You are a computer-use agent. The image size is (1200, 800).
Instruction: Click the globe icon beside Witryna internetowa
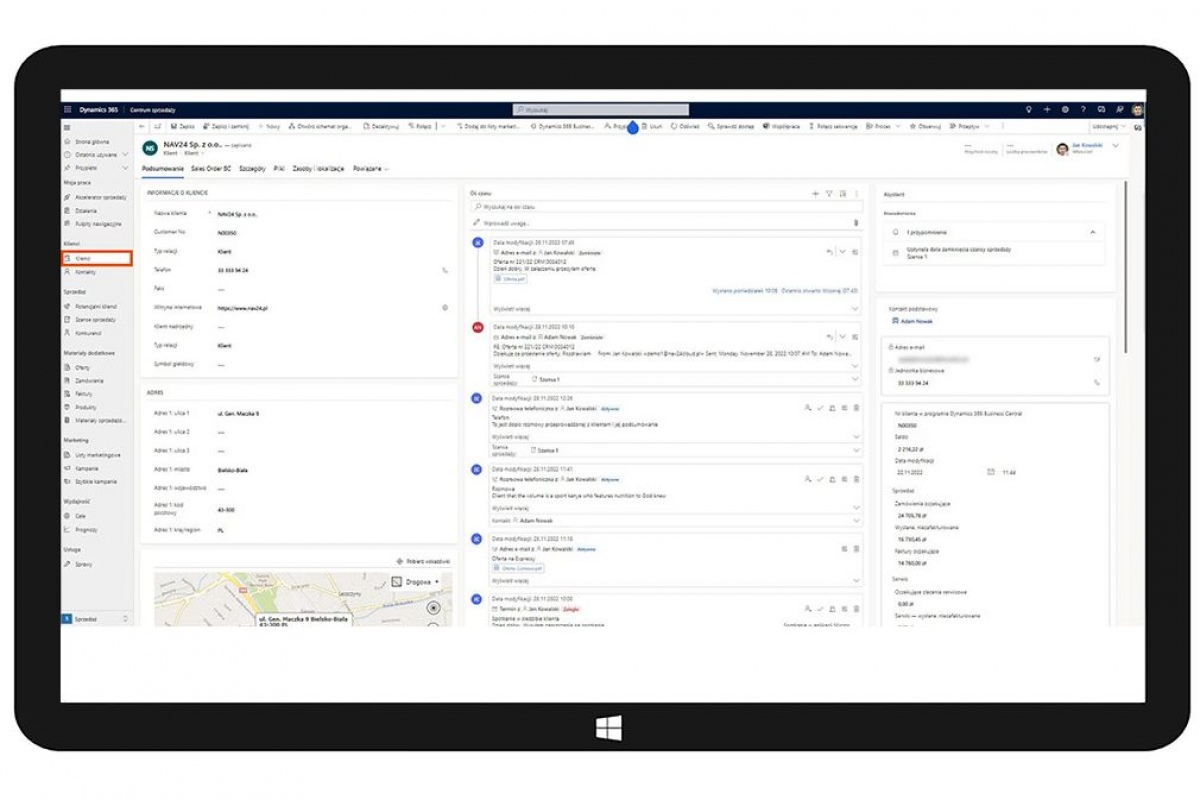coord(445,308)
